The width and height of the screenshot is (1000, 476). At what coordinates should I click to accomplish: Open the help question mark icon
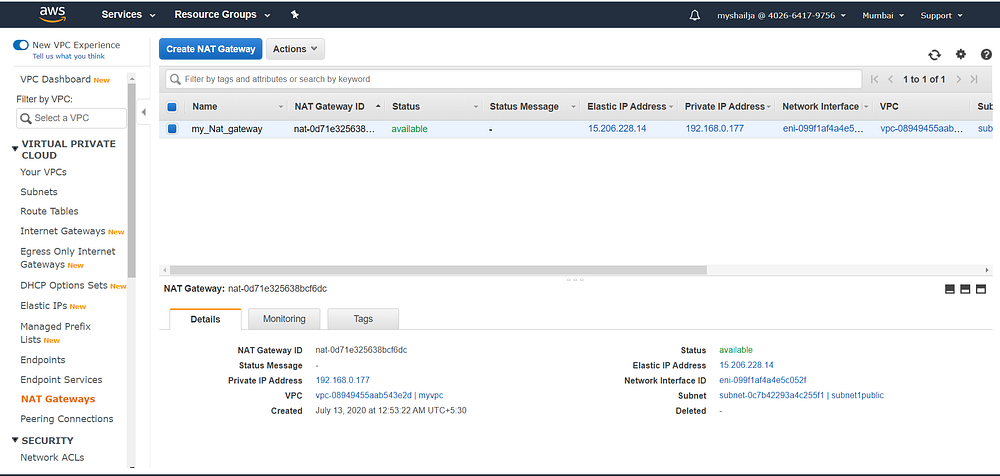[x=986, y=55]
